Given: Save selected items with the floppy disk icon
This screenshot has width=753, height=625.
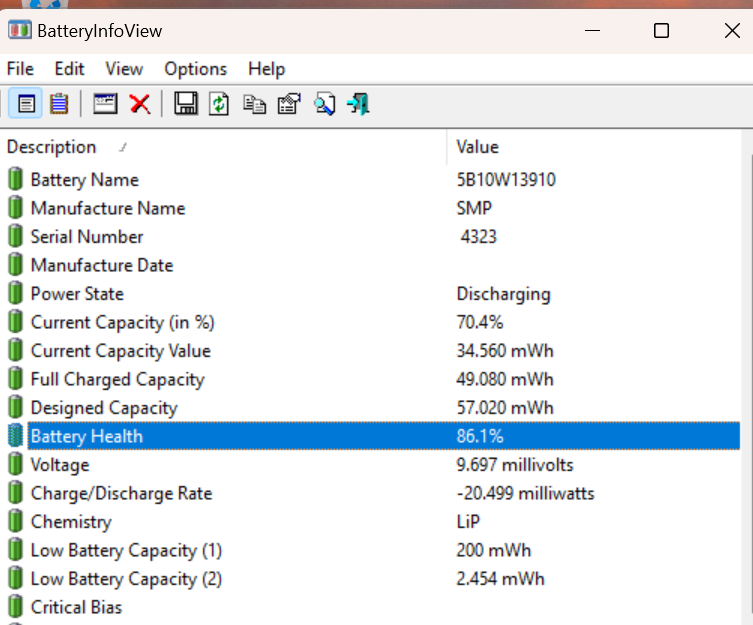Looking at the screenshot, I should (185, 104).
